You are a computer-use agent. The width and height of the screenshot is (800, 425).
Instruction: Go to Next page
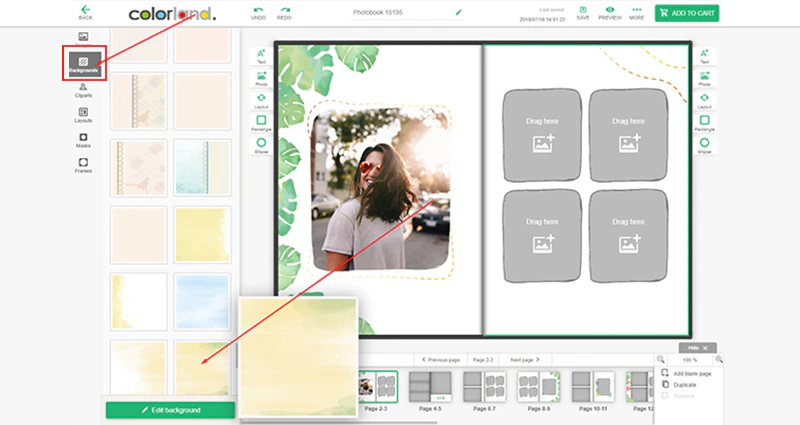click(x=524, y=360)
